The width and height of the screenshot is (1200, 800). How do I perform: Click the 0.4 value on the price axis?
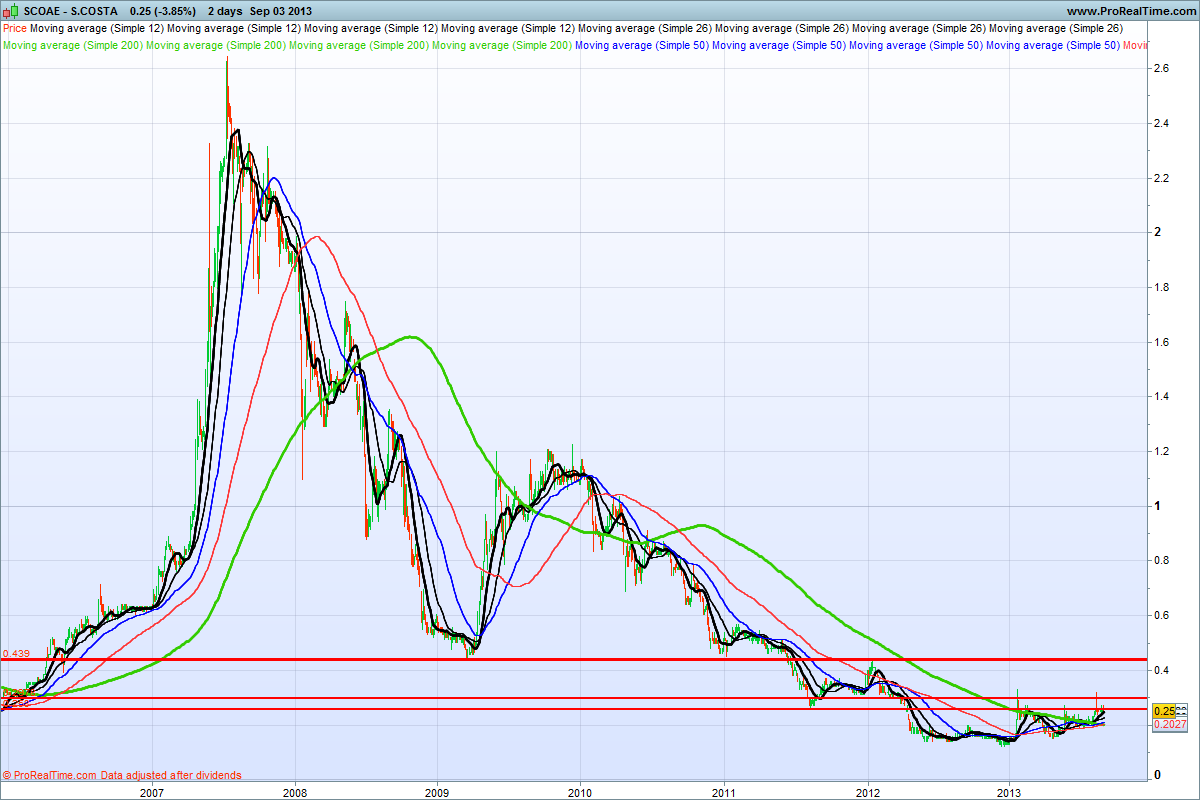1162,670
